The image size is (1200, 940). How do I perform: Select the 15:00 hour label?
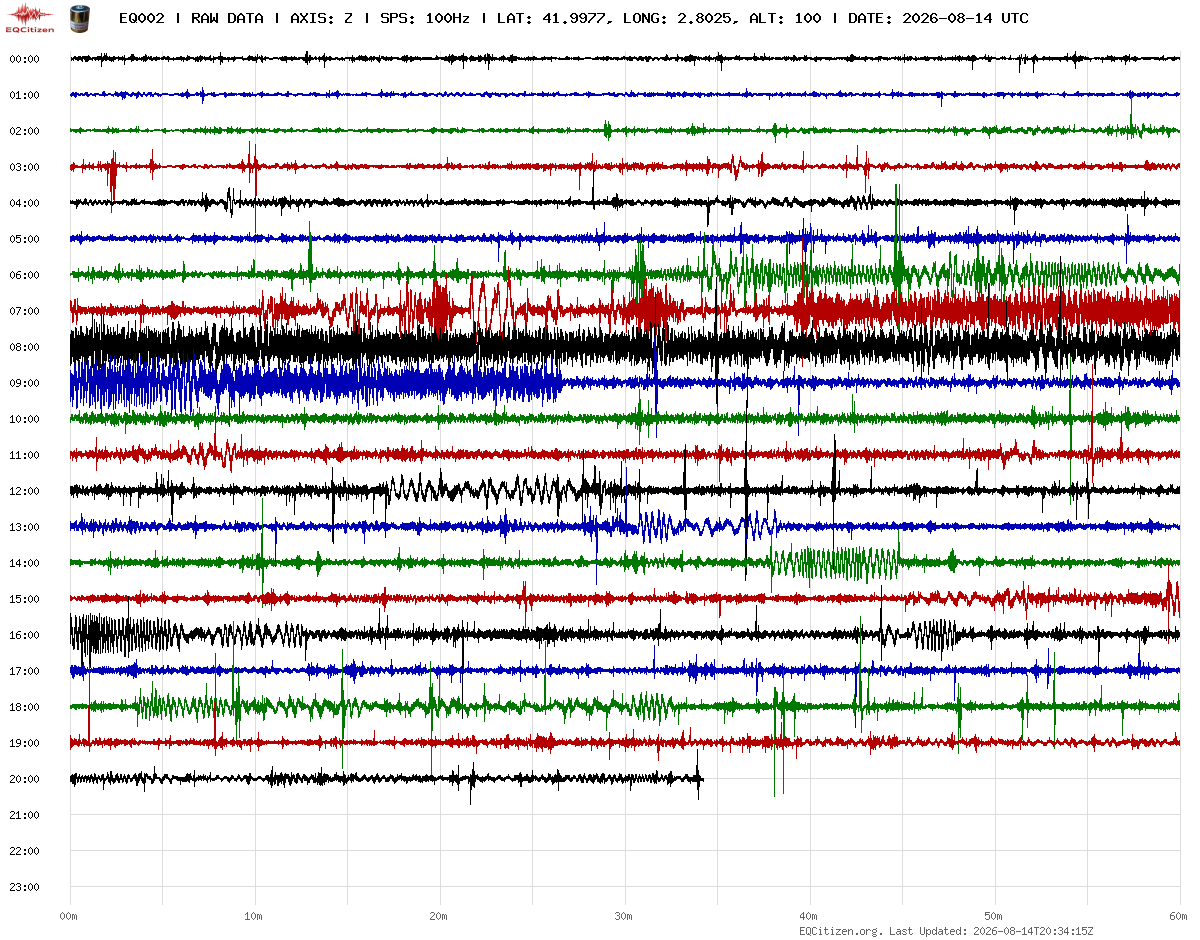24,599
